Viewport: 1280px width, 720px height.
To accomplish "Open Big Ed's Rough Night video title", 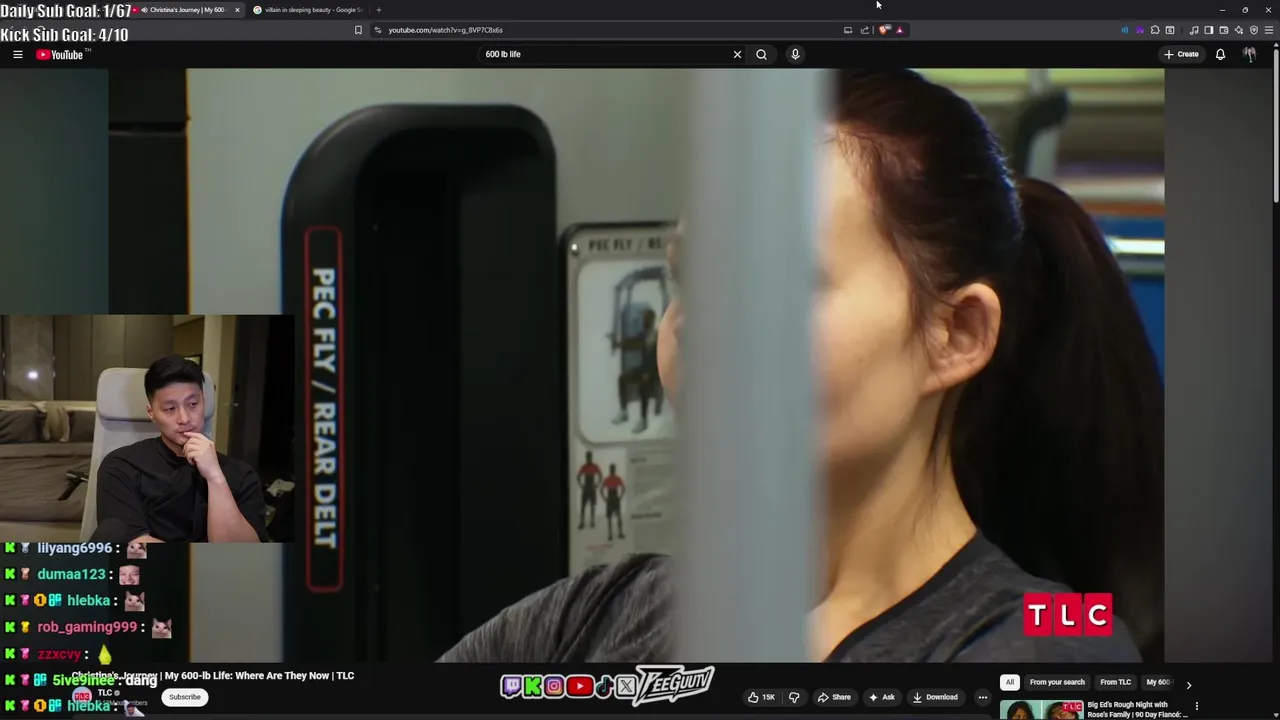I will coord(1137,710).
